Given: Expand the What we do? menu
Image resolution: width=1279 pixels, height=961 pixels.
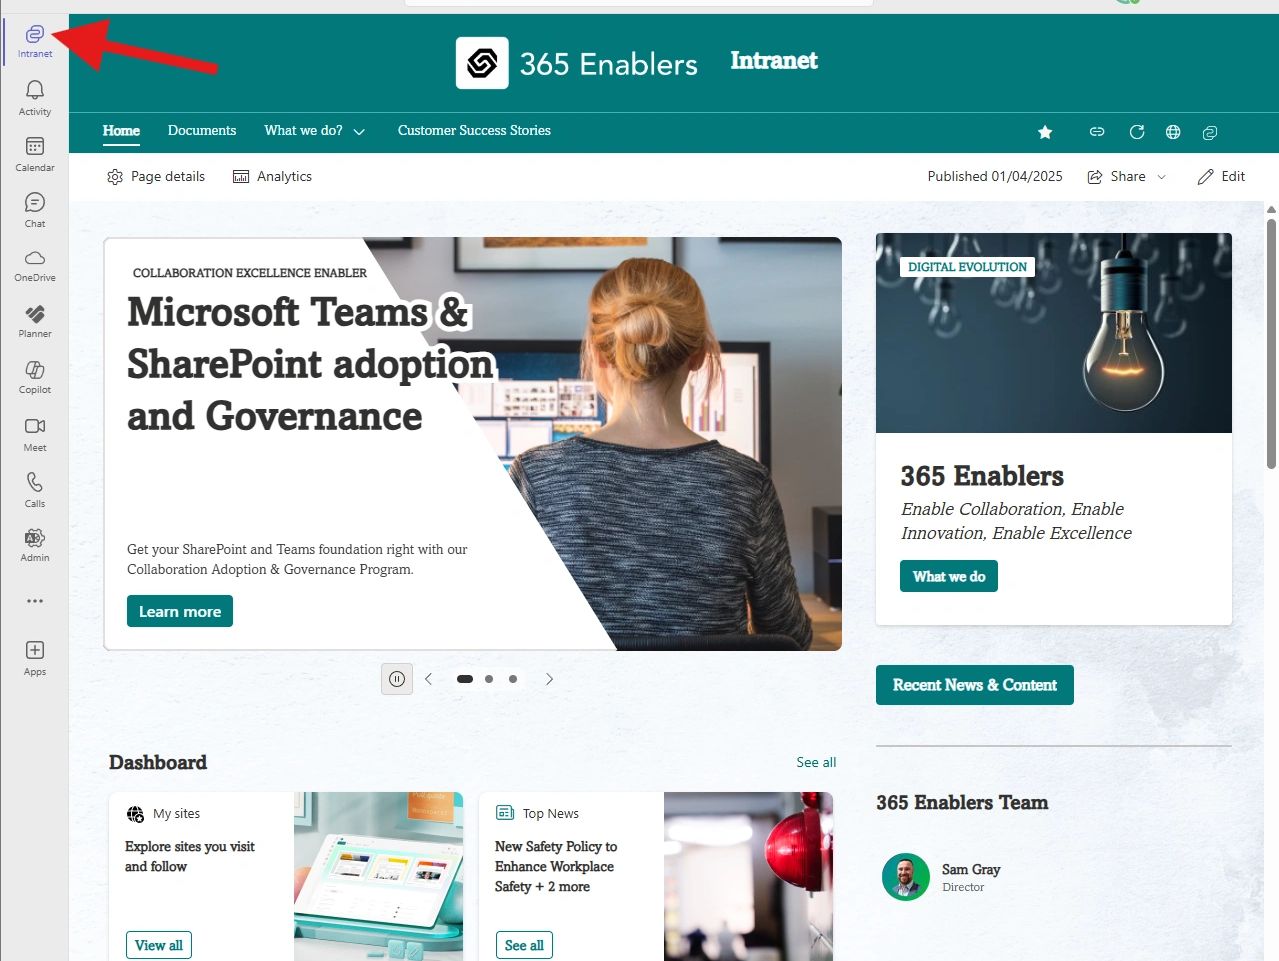Looking at the screenshot, I should (315, 131).
